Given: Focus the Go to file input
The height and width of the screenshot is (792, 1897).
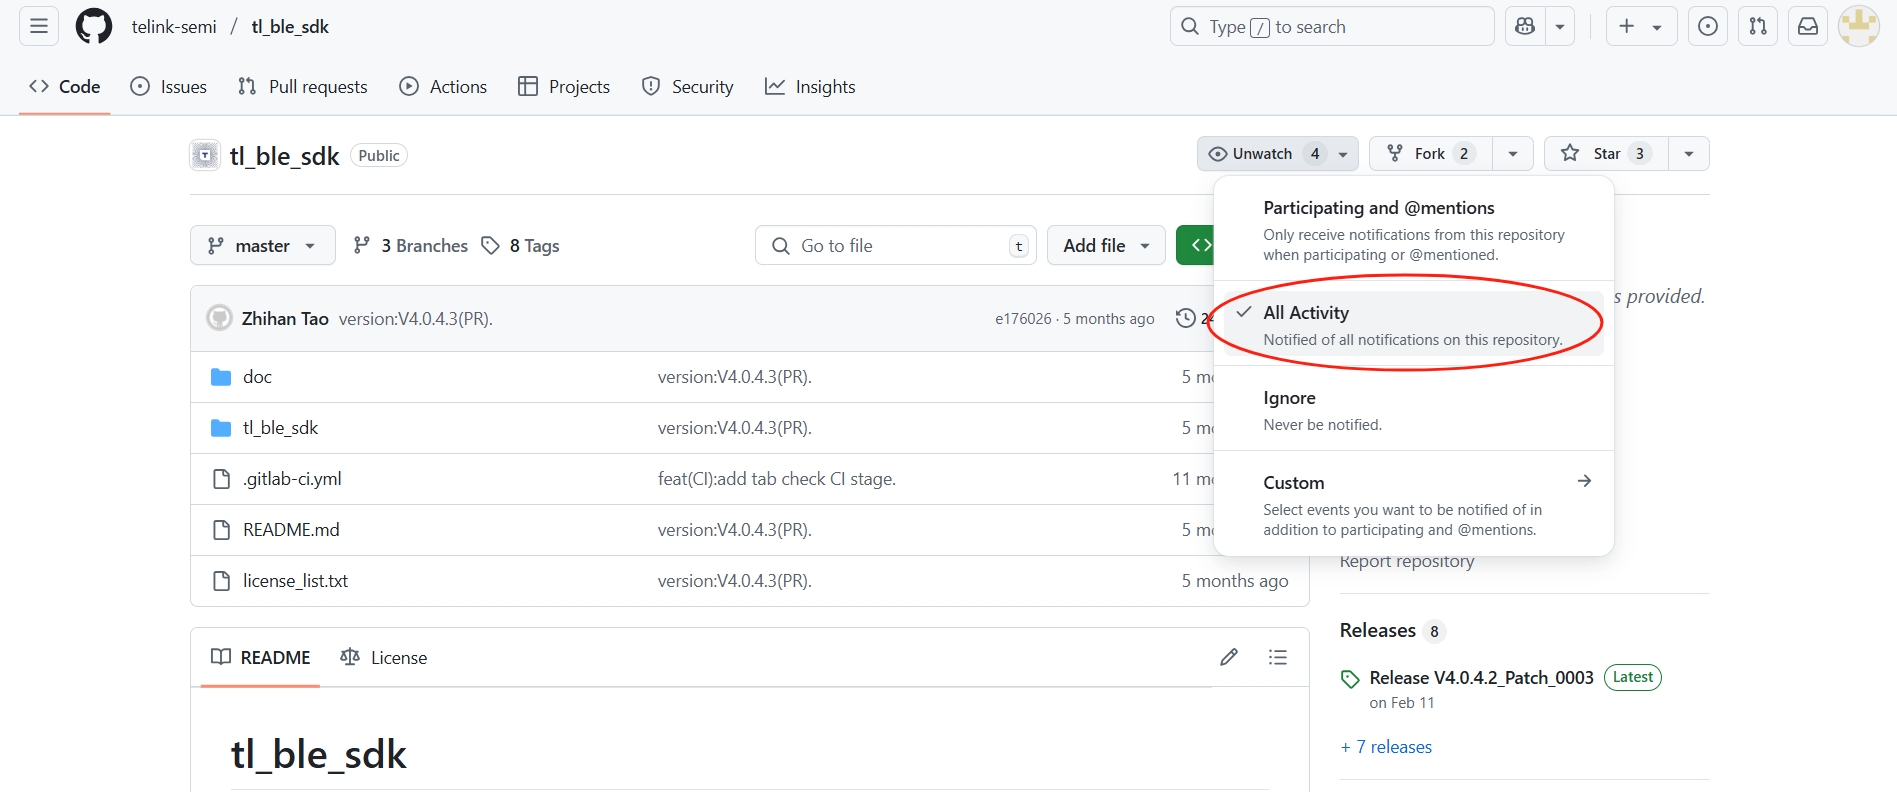Looking at the screenshot, I should 896,245.
